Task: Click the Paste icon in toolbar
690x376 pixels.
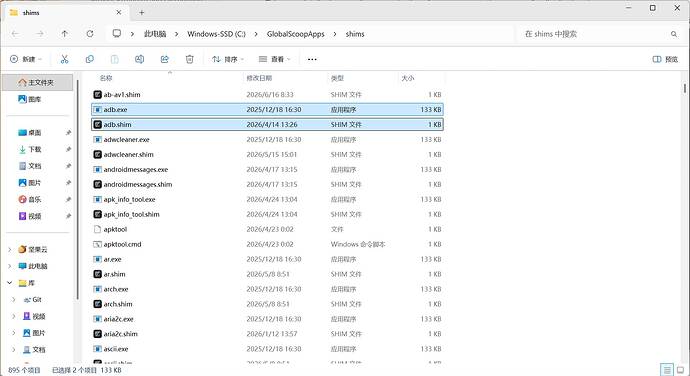Action: [114, 59]
